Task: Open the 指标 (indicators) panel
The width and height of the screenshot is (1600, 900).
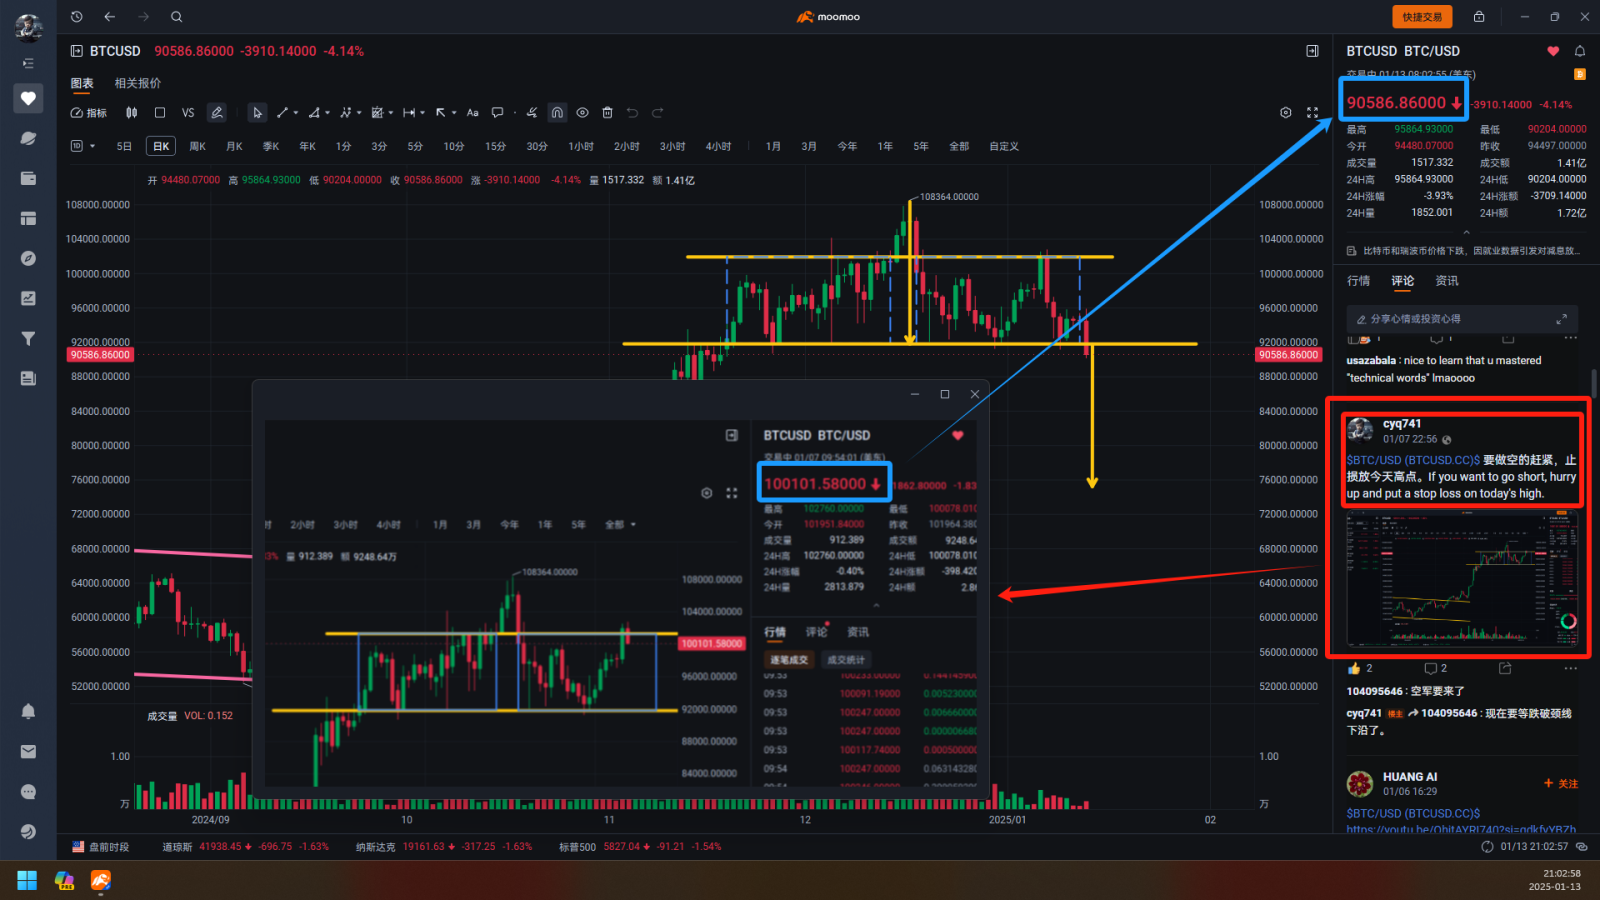Action: pos(88,112)
